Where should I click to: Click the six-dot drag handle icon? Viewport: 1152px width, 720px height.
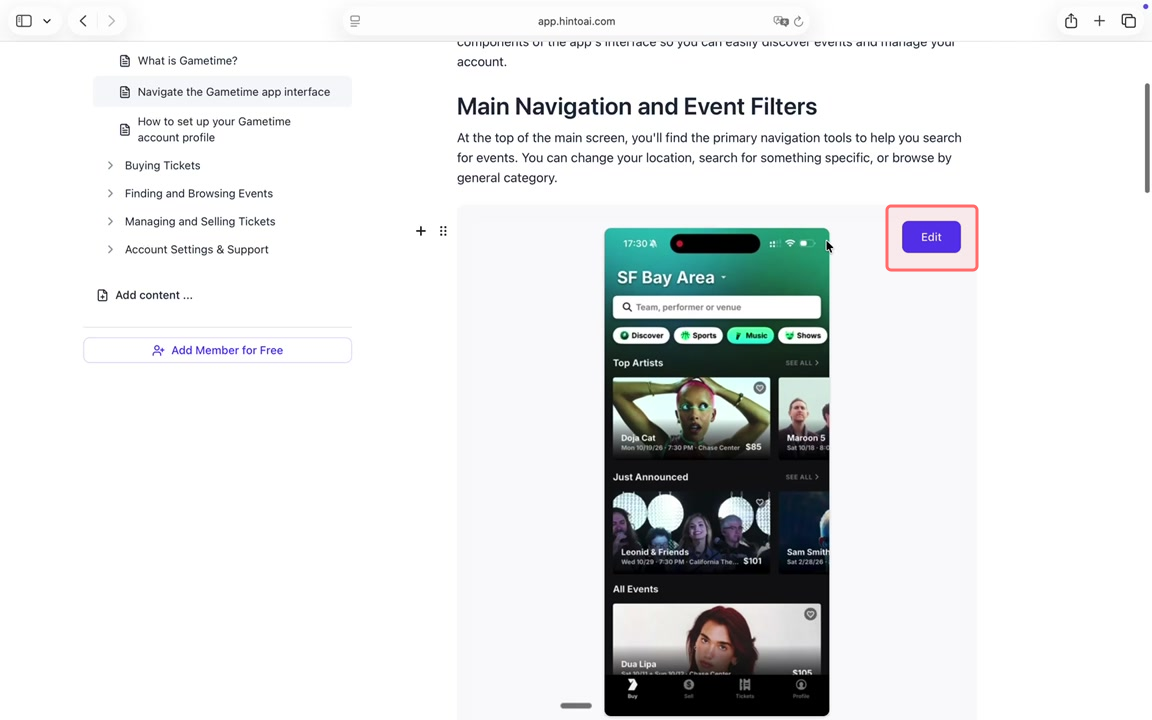pos(443,231)
